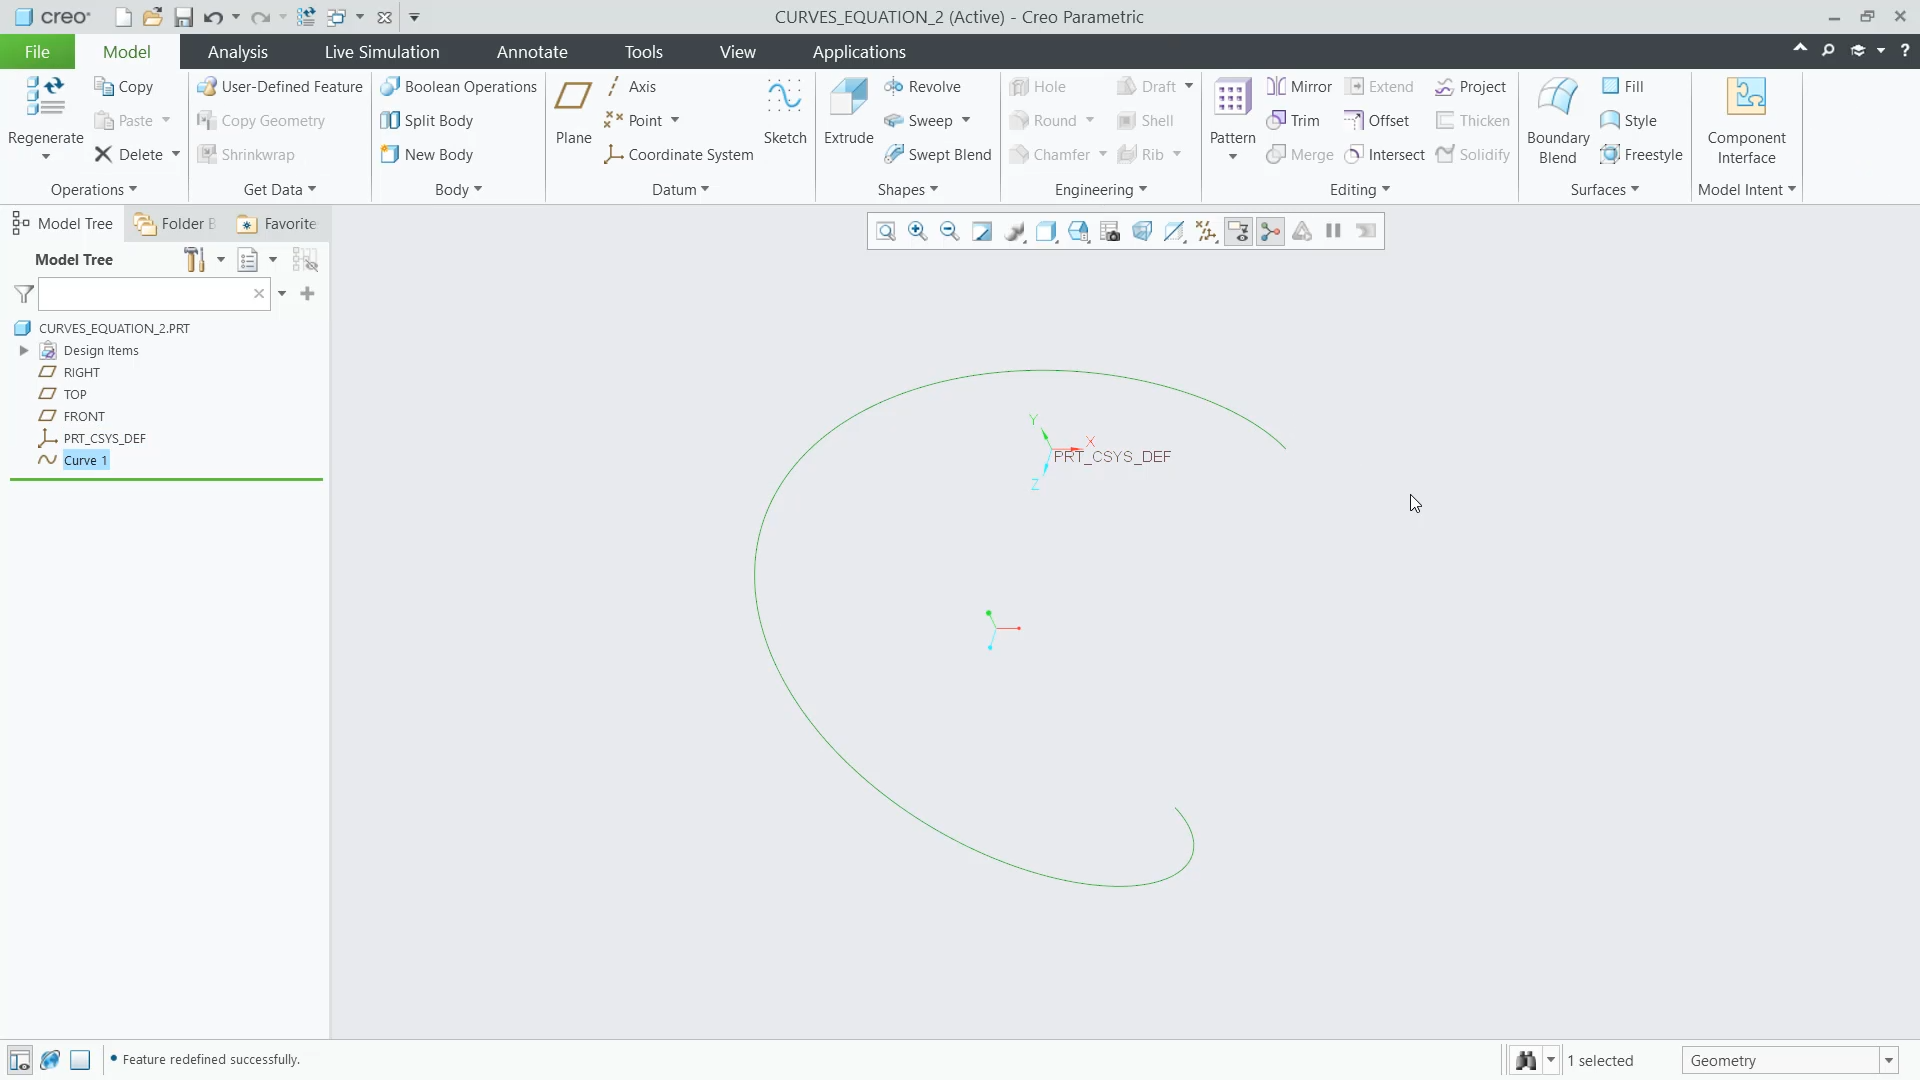Click the Open folder icon in quick access toolbar
Image resolution: width=1920 pixels, height=1080 pixels.
(152, 17)
